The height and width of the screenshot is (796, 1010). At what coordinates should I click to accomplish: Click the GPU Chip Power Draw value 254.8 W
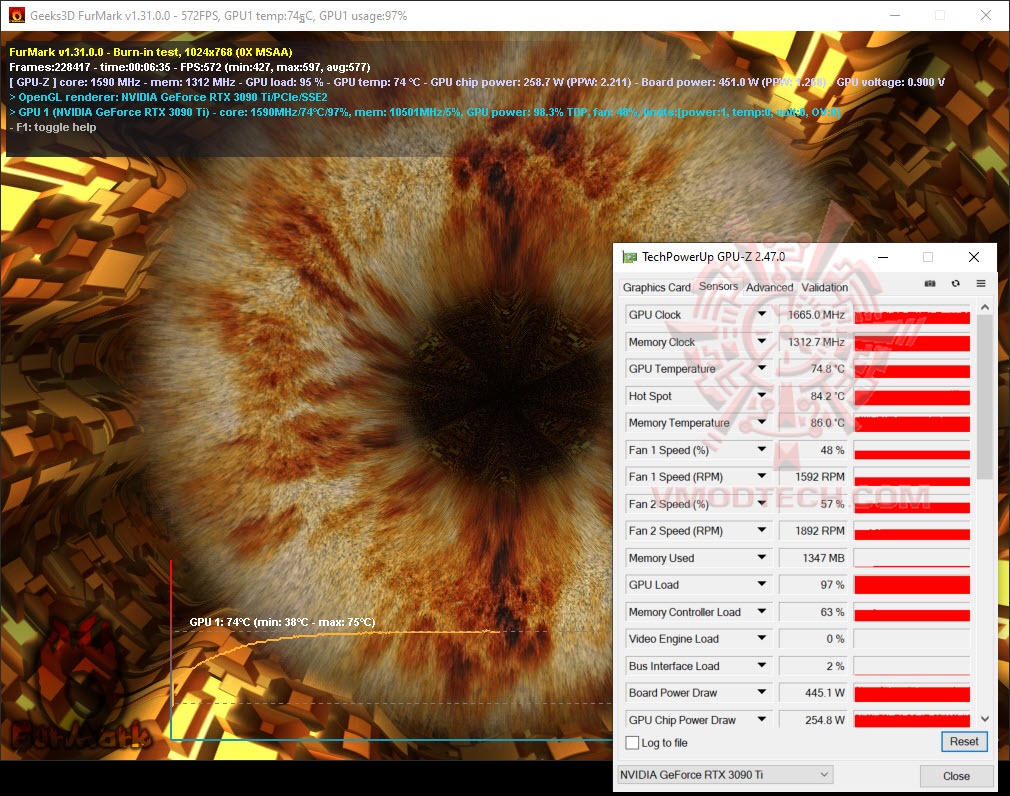coord(815,720)
